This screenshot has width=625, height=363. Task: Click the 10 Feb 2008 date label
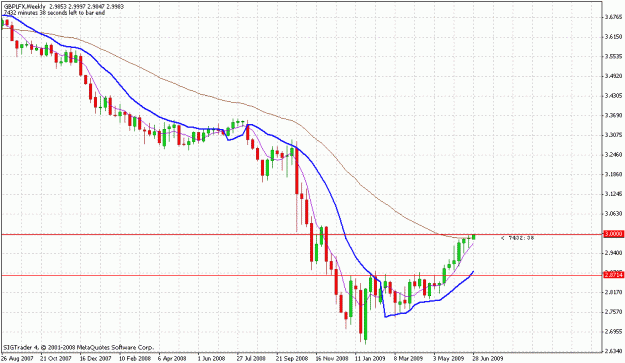pyautogui.click(x=134, y=359)
